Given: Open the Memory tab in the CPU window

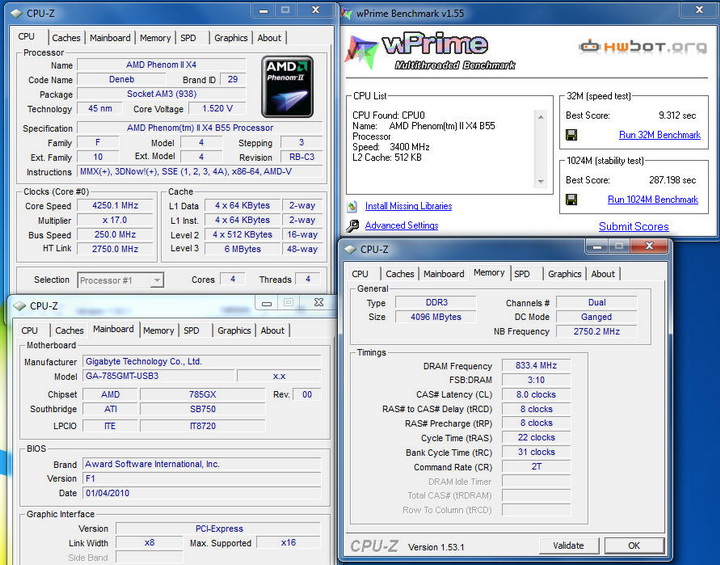Looking at the screenshot, I should click(155, 38).
